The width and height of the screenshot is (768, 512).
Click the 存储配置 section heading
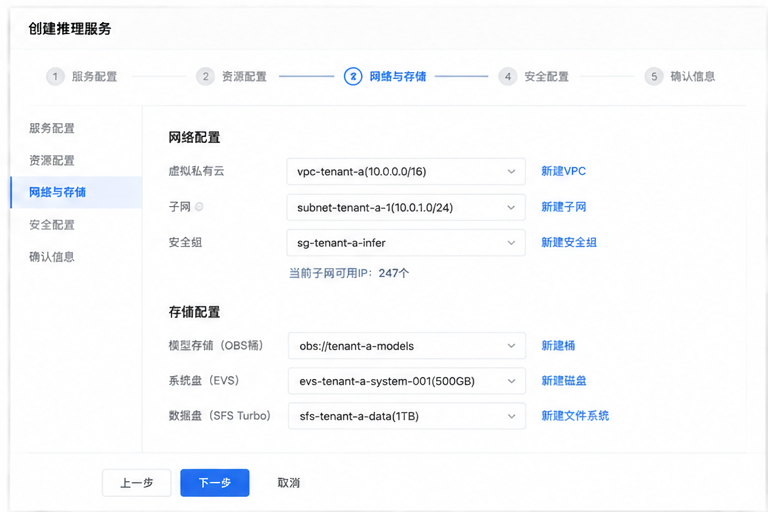coord(194,312)
